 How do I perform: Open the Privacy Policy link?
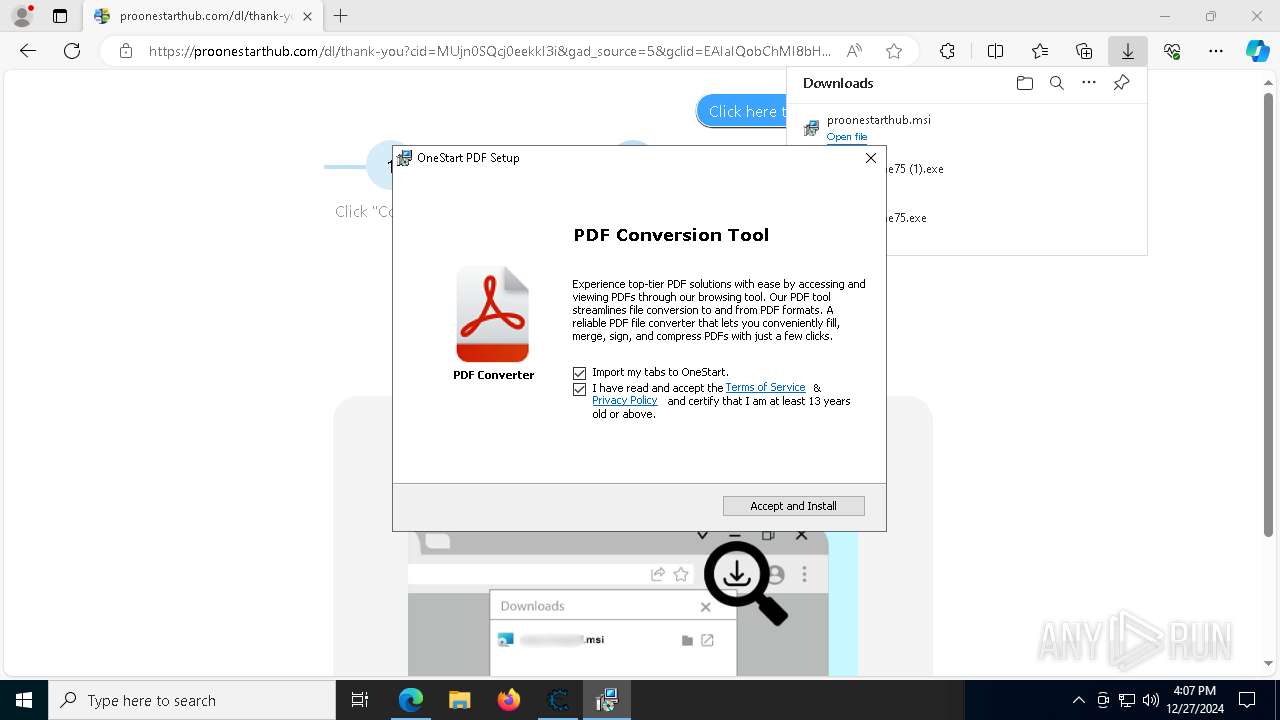tap(624, 400)
